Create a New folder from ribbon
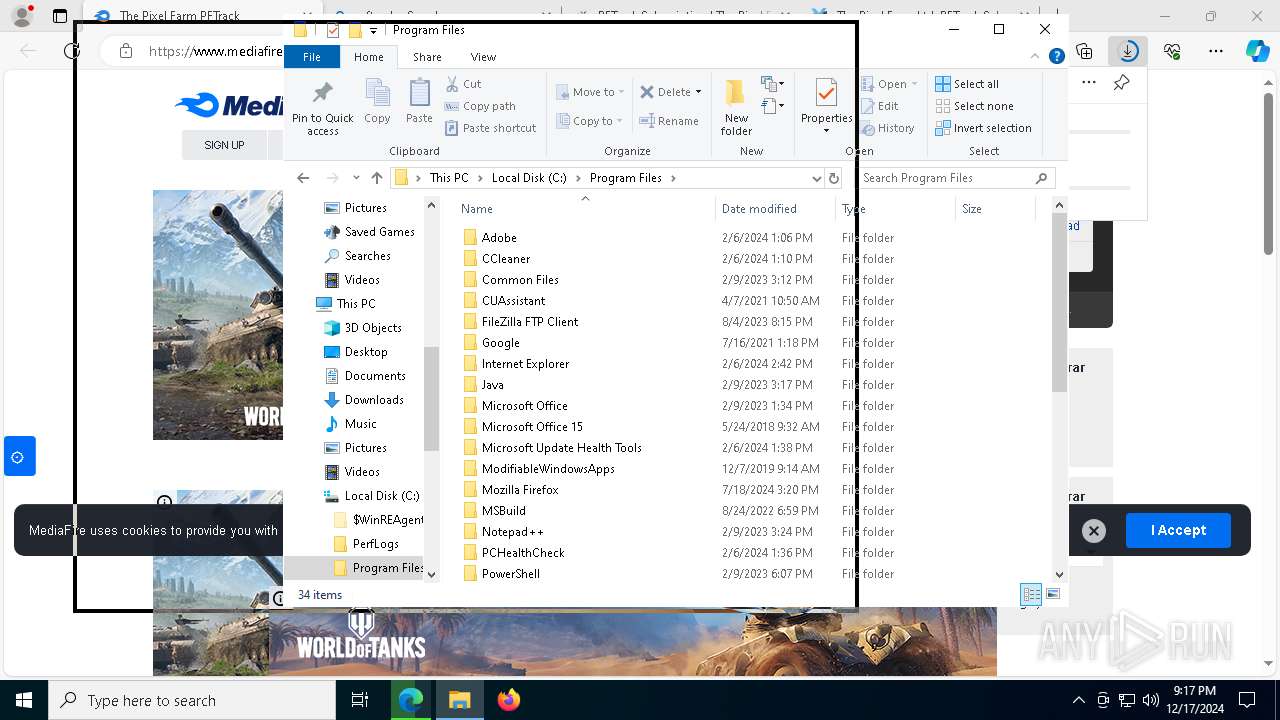The image size is (1280, 720). (x=736, y=107)
